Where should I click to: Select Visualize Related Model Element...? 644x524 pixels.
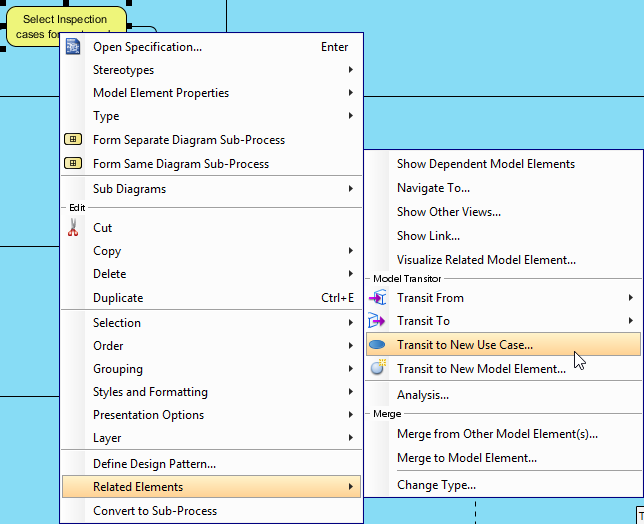click(503, 260)
